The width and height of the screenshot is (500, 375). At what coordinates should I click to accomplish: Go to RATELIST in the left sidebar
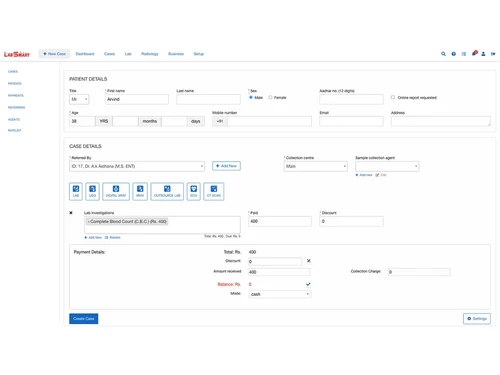pyautogui.click(x=15, y=130)
